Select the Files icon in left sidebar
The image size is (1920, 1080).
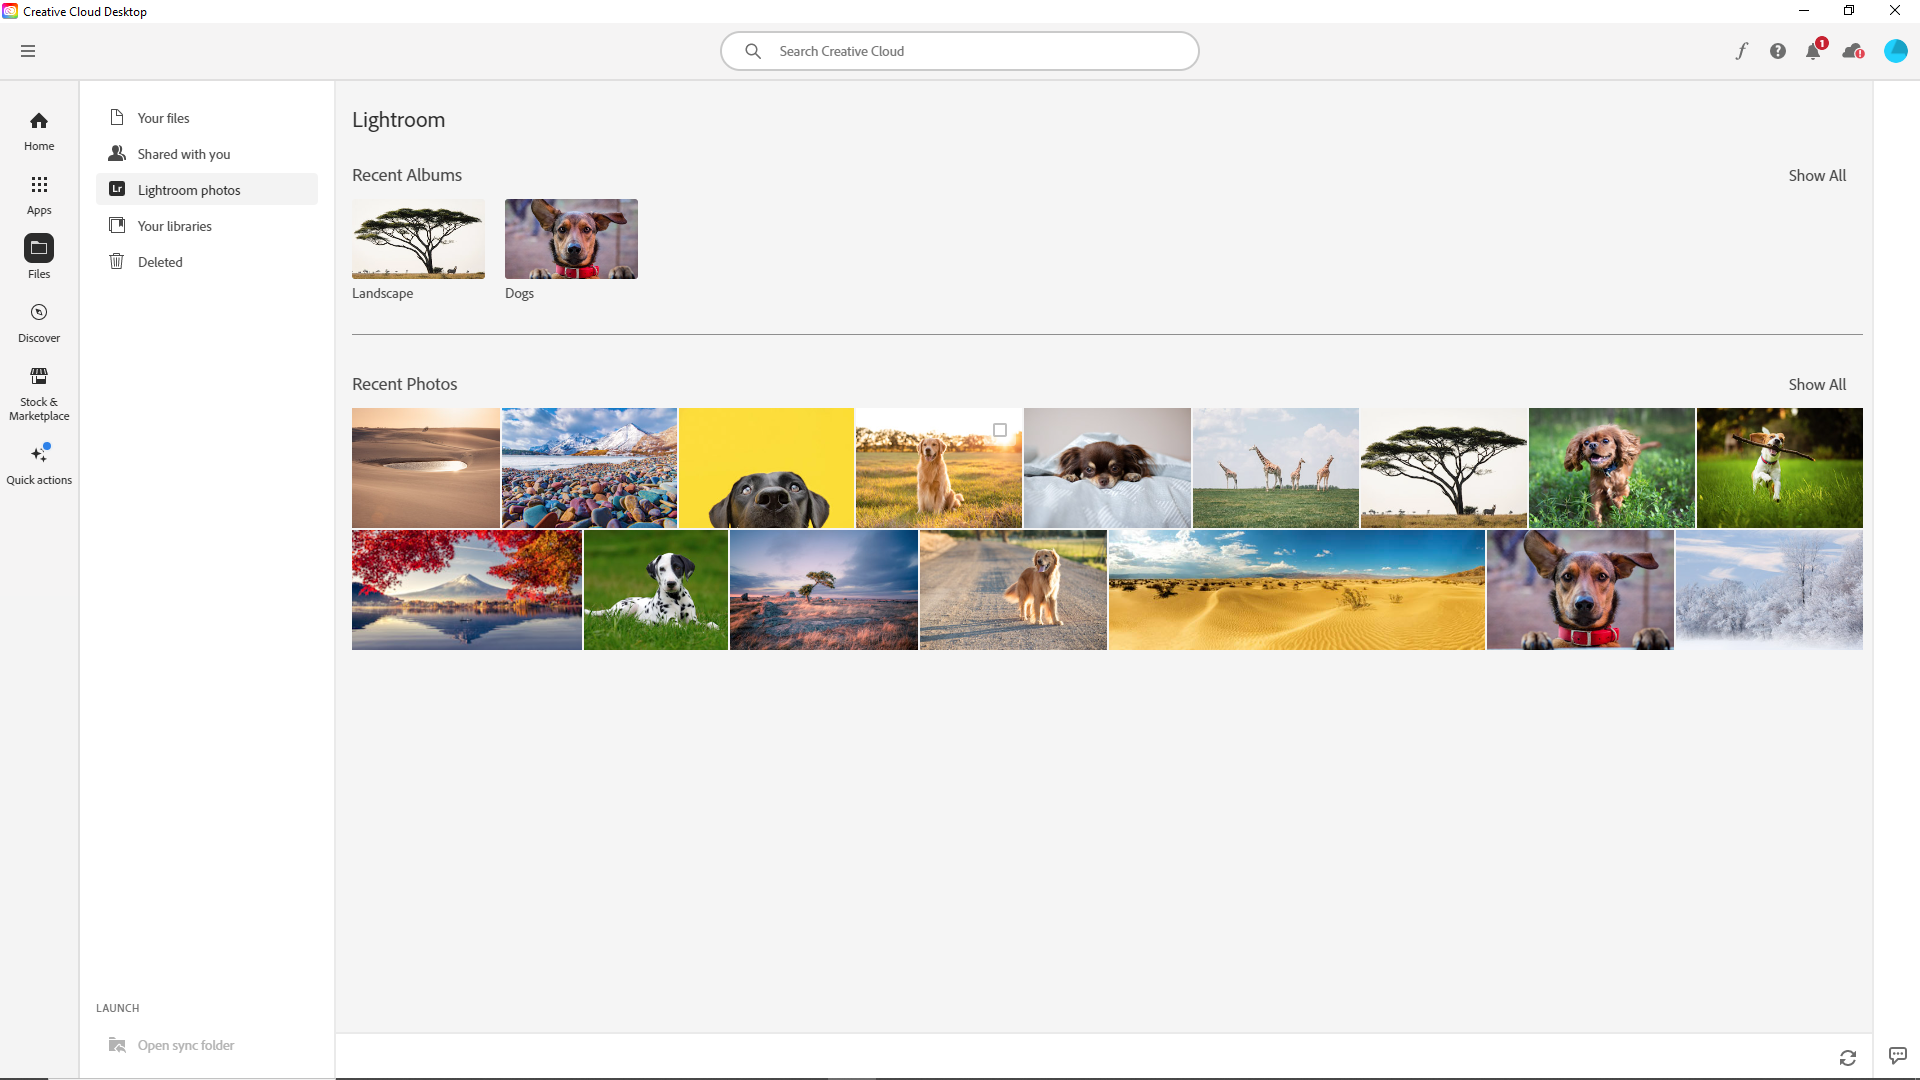pyautogui.click(x=38, y=256)
